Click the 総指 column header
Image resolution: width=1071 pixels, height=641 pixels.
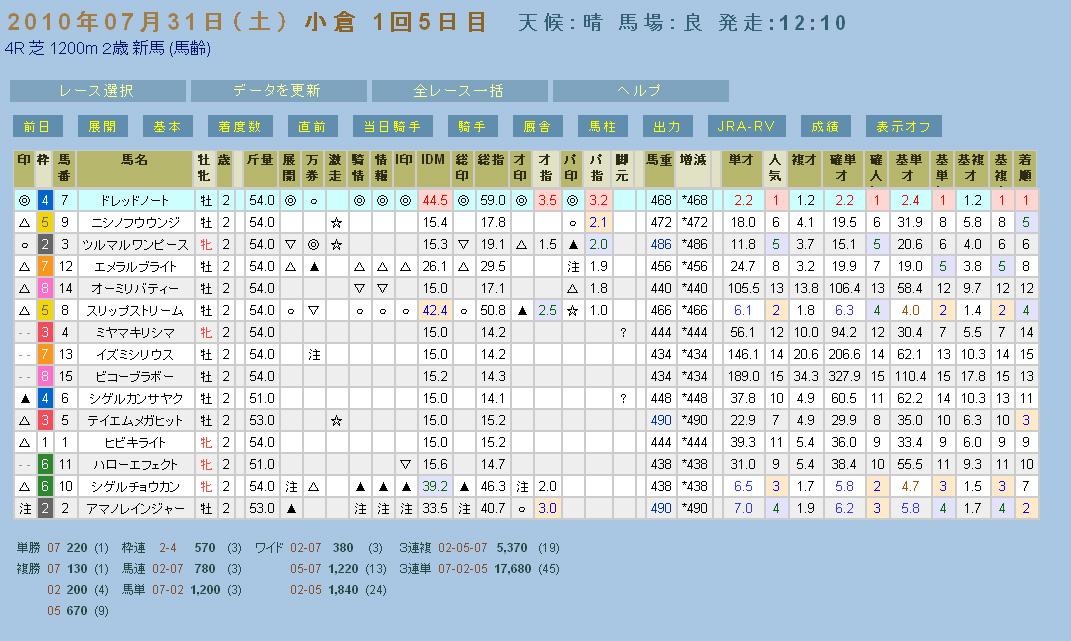491,169
